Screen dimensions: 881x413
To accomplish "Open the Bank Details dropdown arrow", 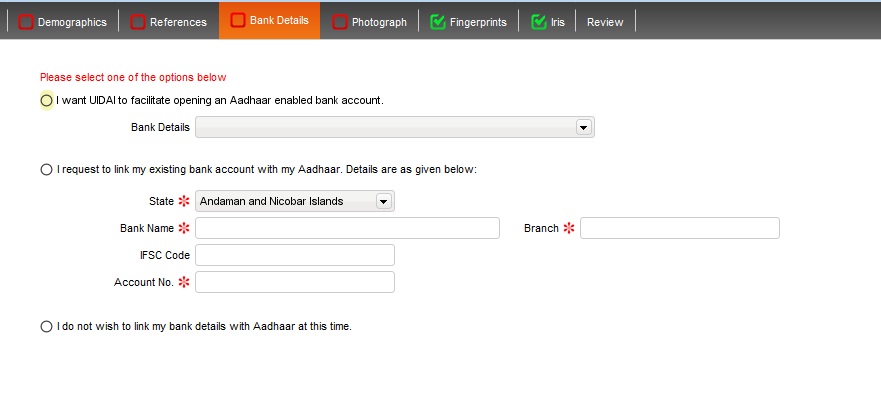I will pos(584,128).
